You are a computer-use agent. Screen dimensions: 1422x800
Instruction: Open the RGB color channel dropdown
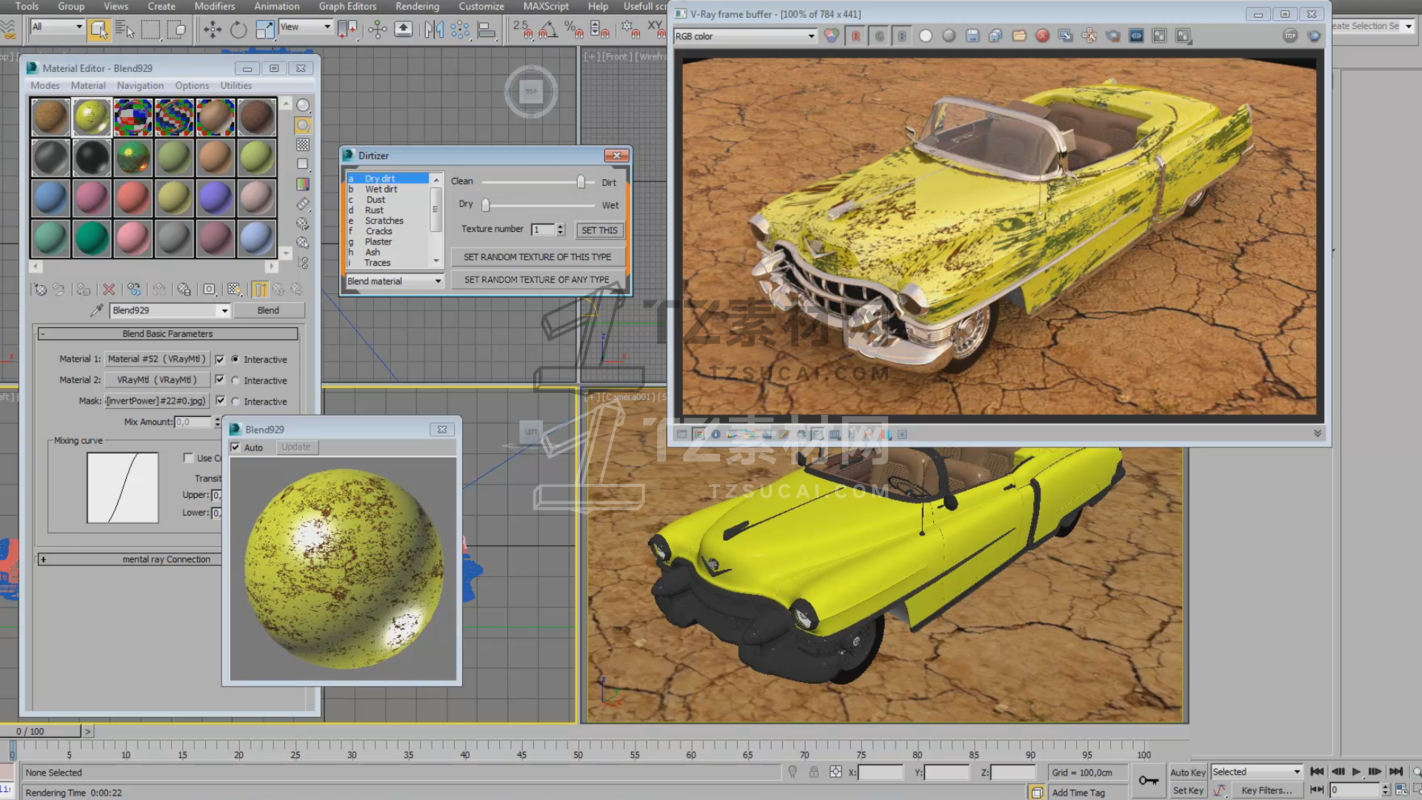pos(745,36)
